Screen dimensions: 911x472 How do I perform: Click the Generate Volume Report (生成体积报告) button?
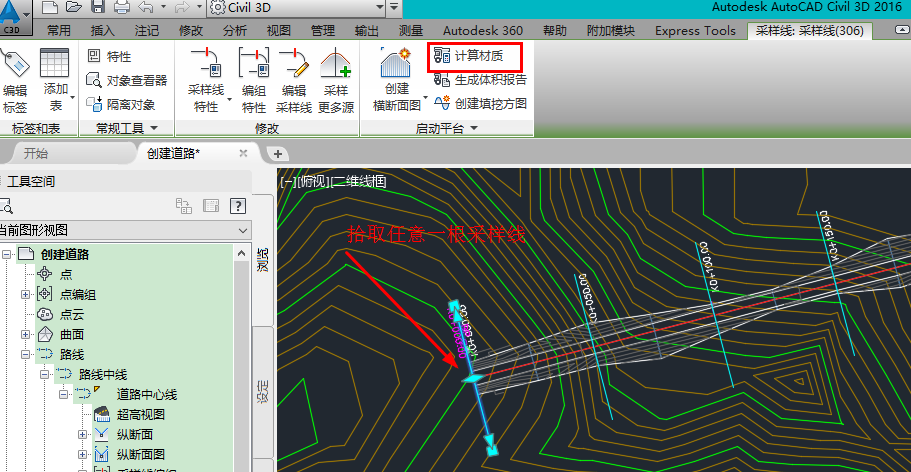480,80
